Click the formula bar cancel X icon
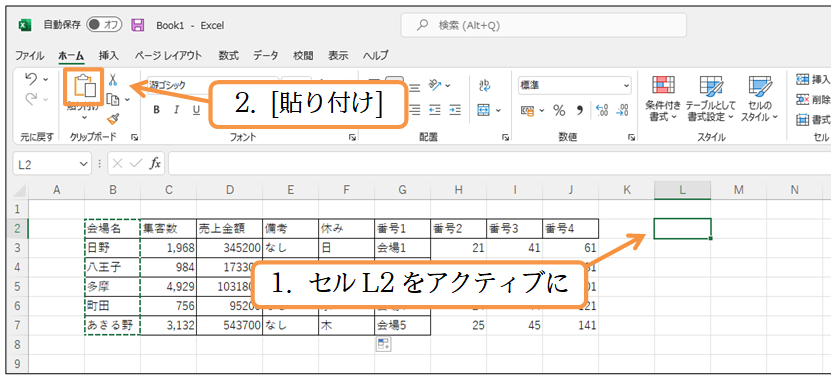The height and width of the screenshot is (378, 831). (118, 164)
